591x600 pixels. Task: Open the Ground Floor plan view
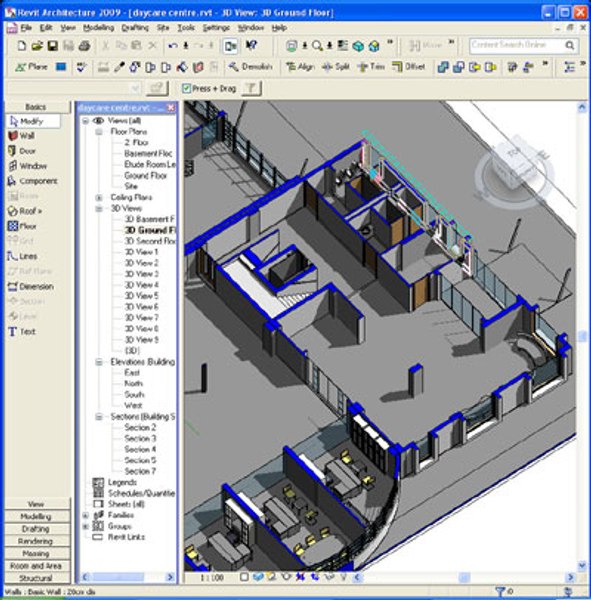[x=145, y=176]
